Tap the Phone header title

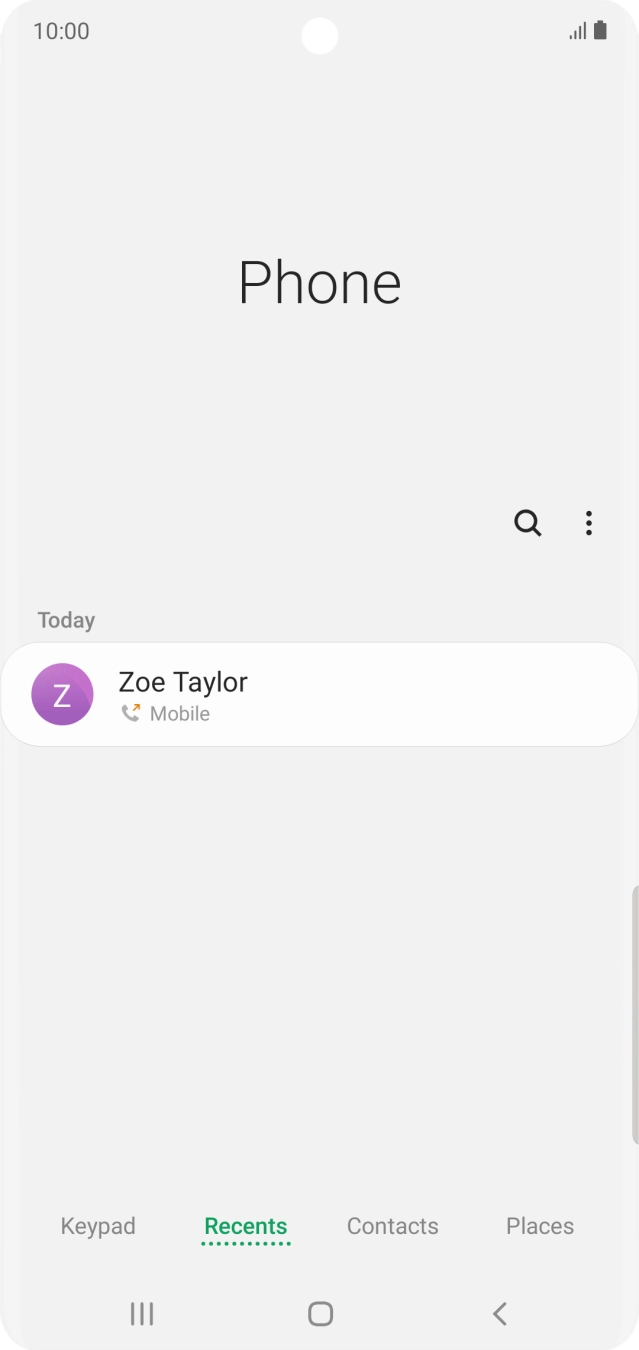coord(319,283)
